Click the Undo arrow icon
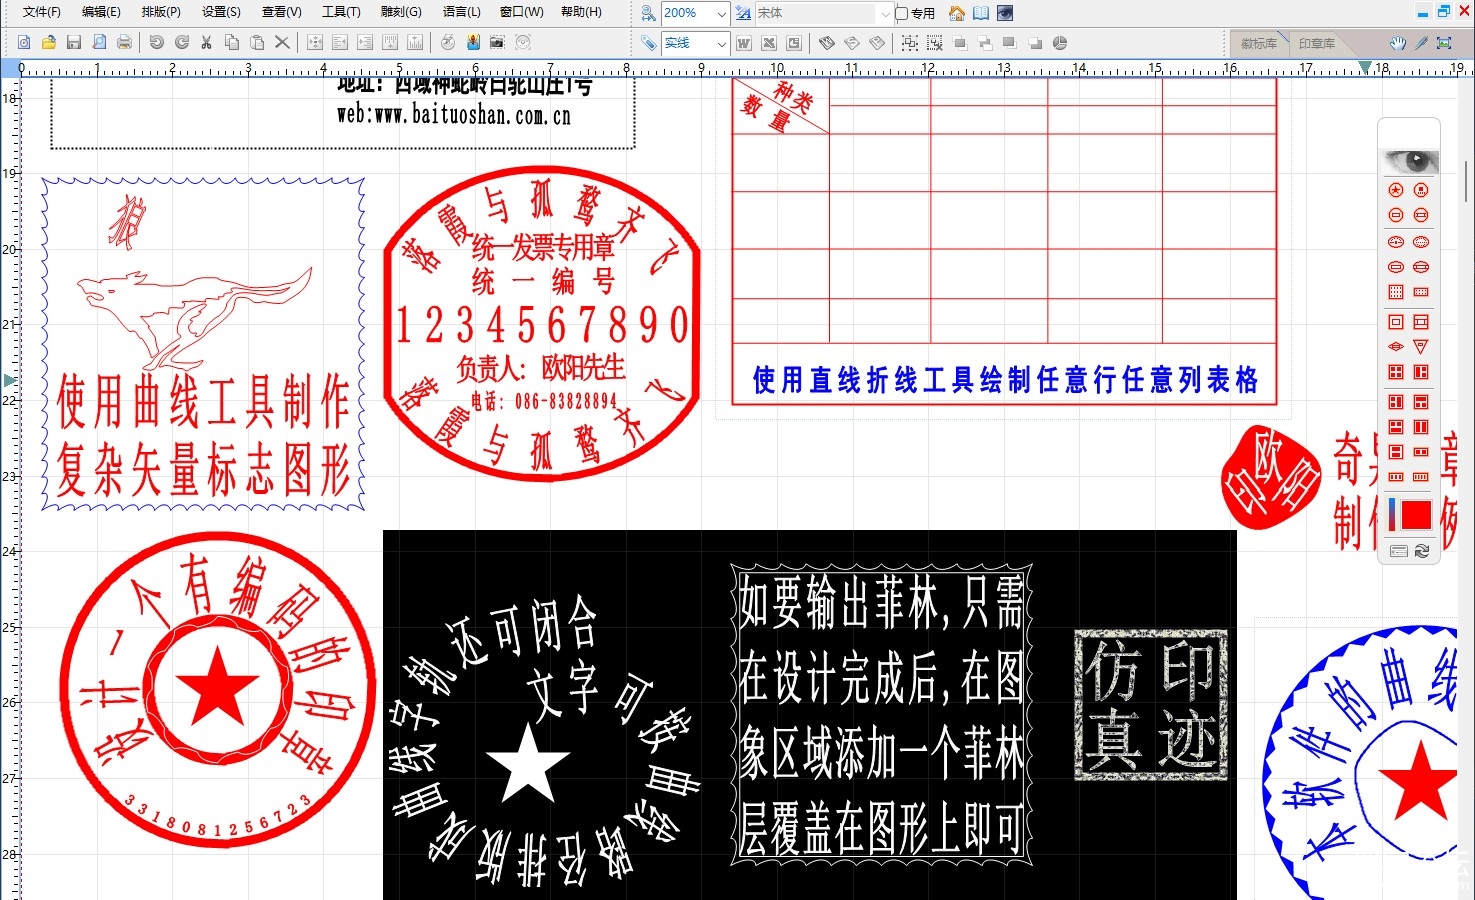This screenshot has height=900, width=1475. coord(156,42)
